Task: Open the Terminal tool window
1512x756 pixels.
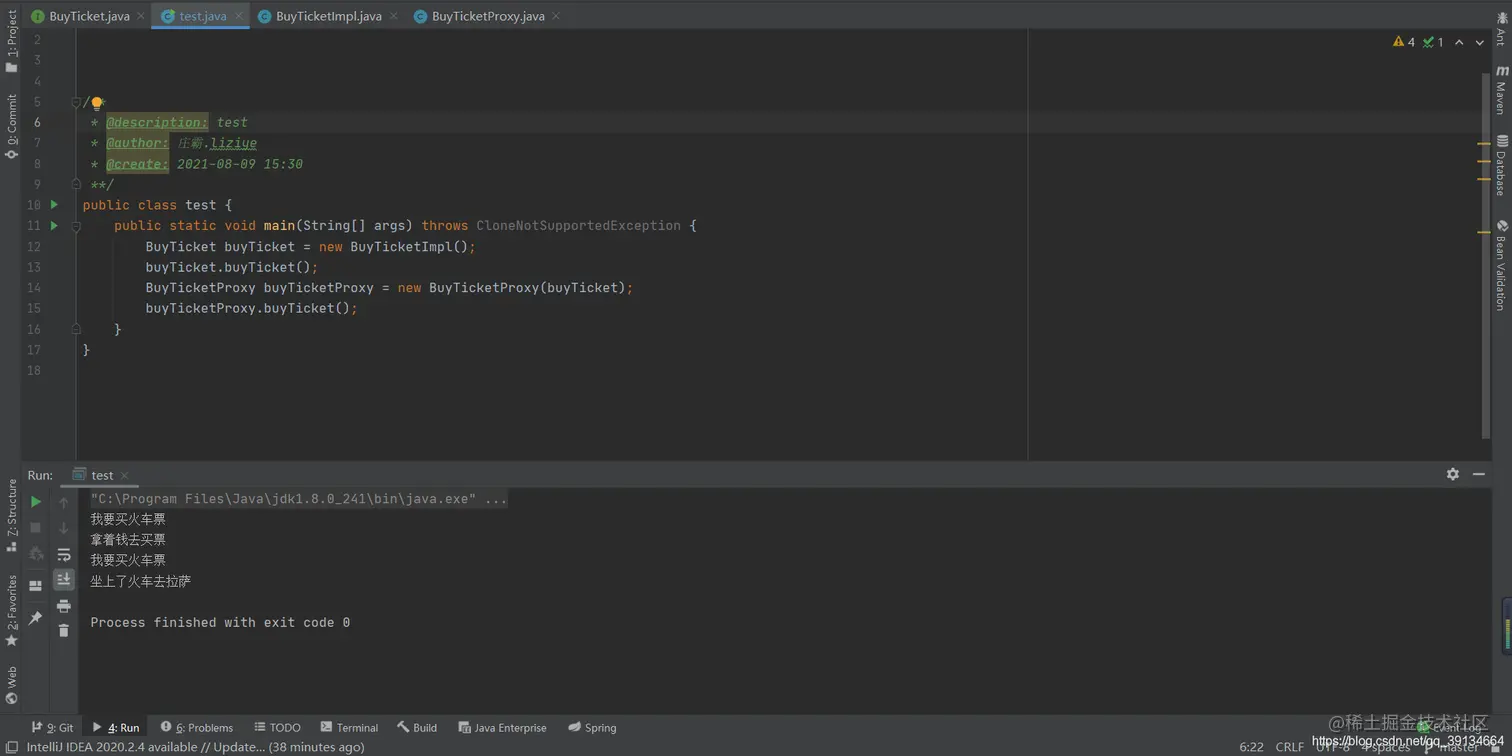Action: tap(349, 727)
